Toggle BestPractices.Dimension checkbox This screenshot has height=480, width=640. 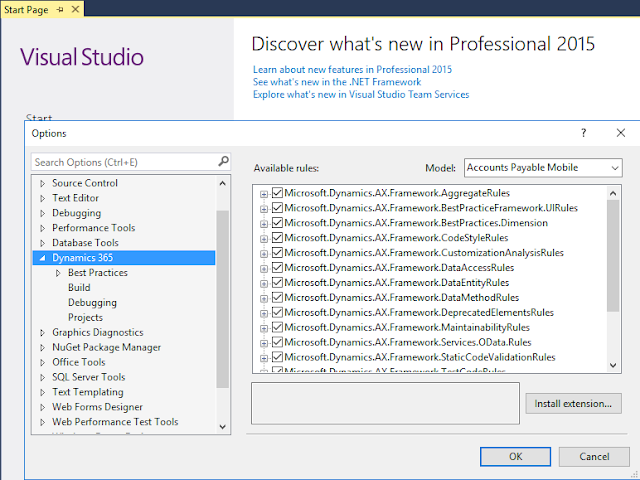[x=278, y=222]
